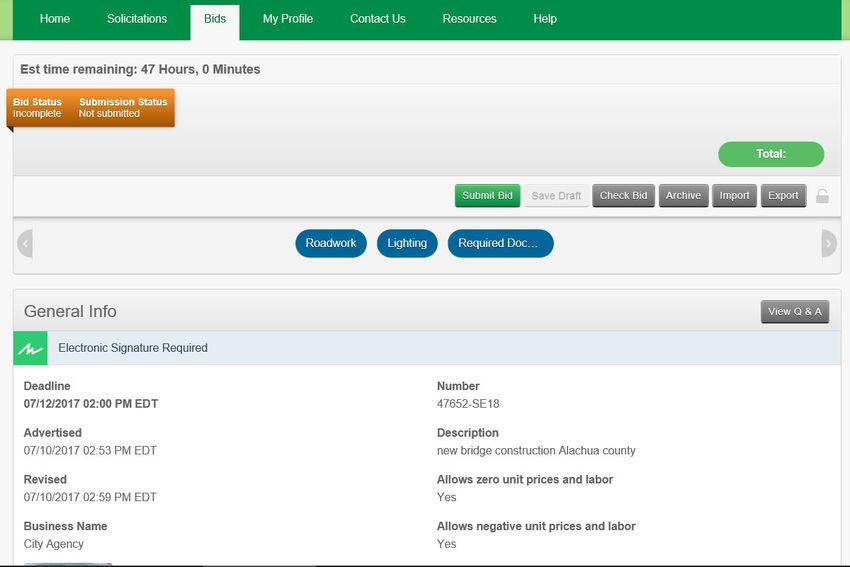Click Yes under Allows zero unit prices

pyautogui.click(x=446, y=497)
